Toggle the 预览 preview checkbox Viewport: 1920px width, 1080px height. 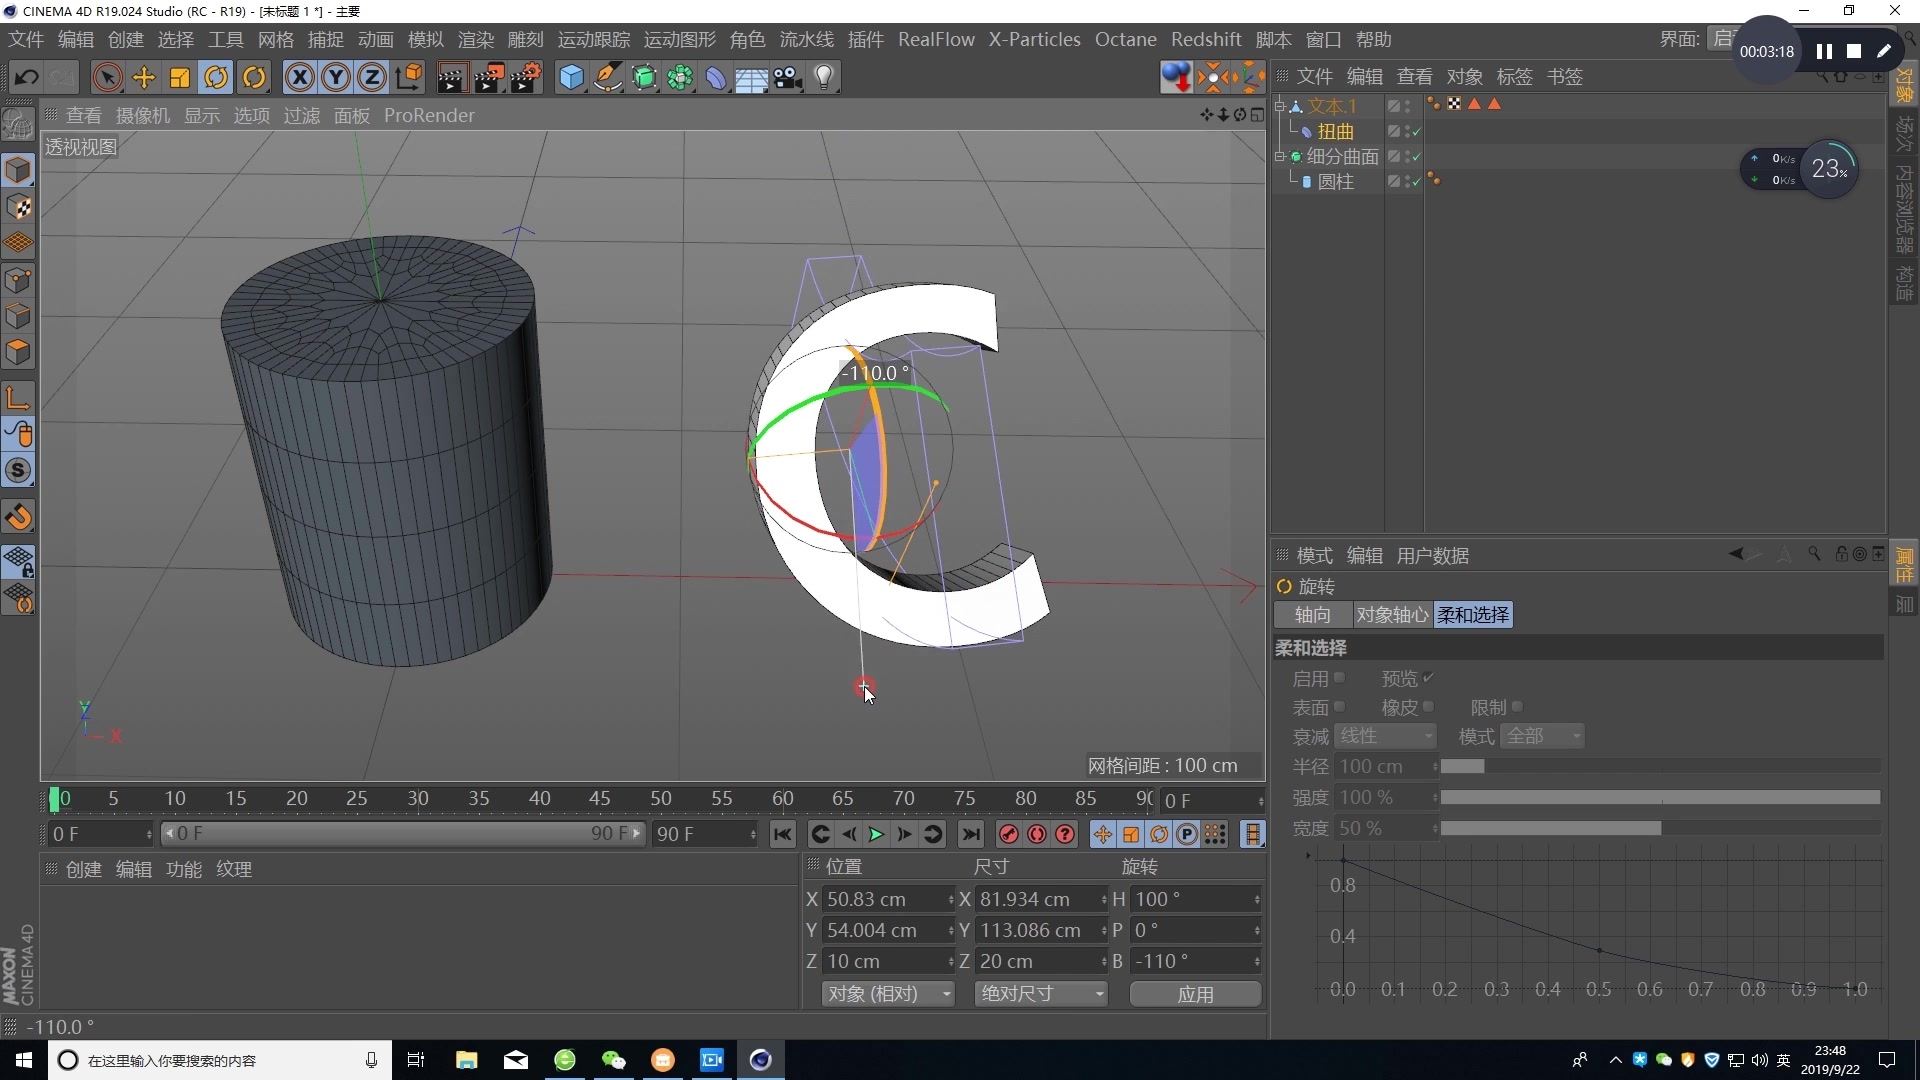coord(1428,678)
